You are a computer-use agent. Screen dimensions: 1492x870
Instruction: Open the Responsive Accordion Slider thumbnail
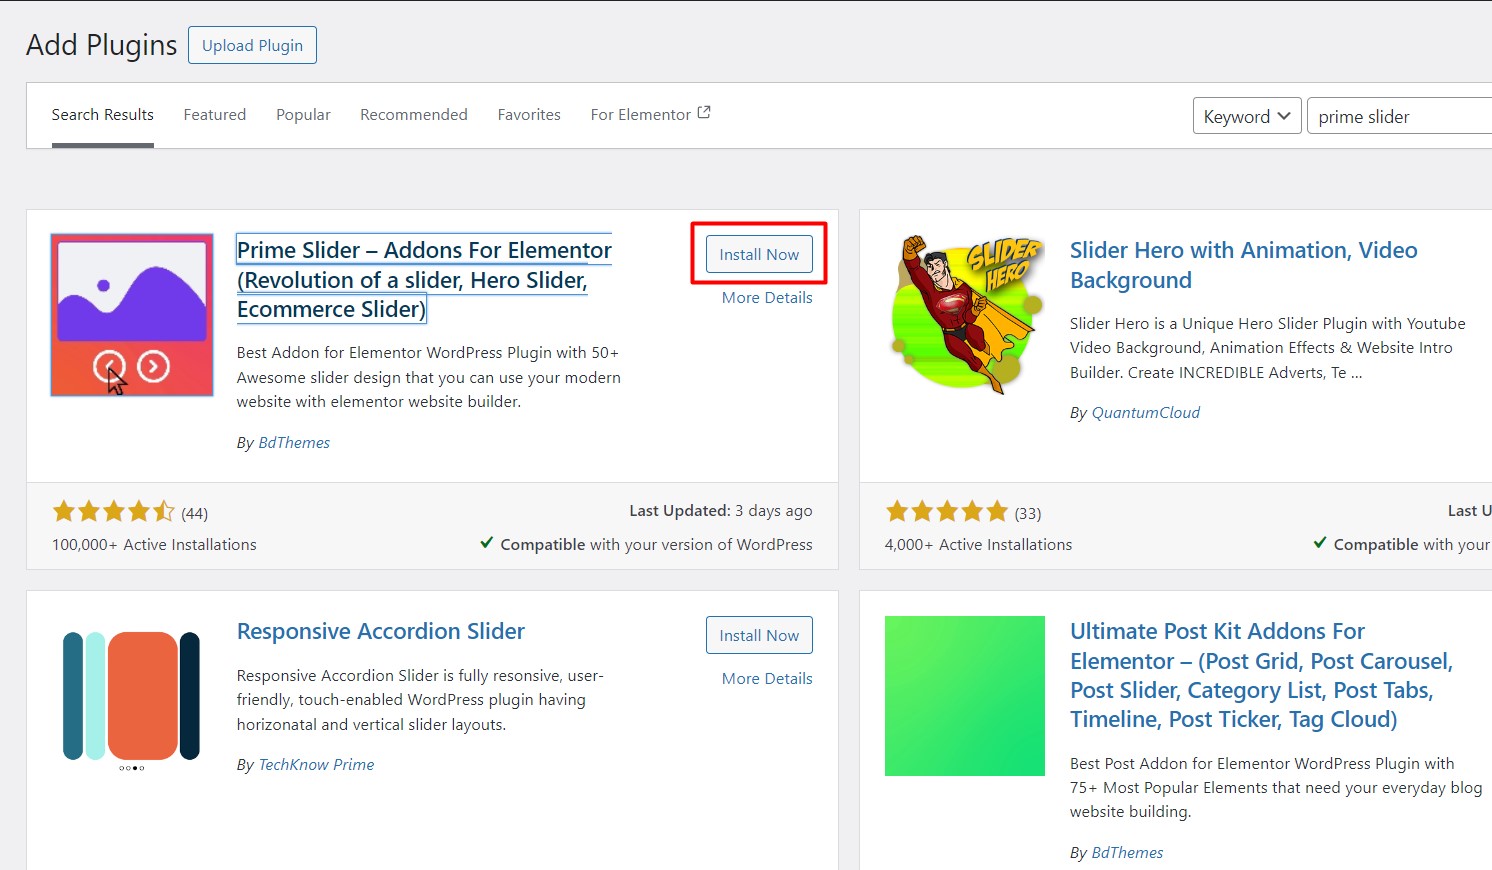pos(132,696)
